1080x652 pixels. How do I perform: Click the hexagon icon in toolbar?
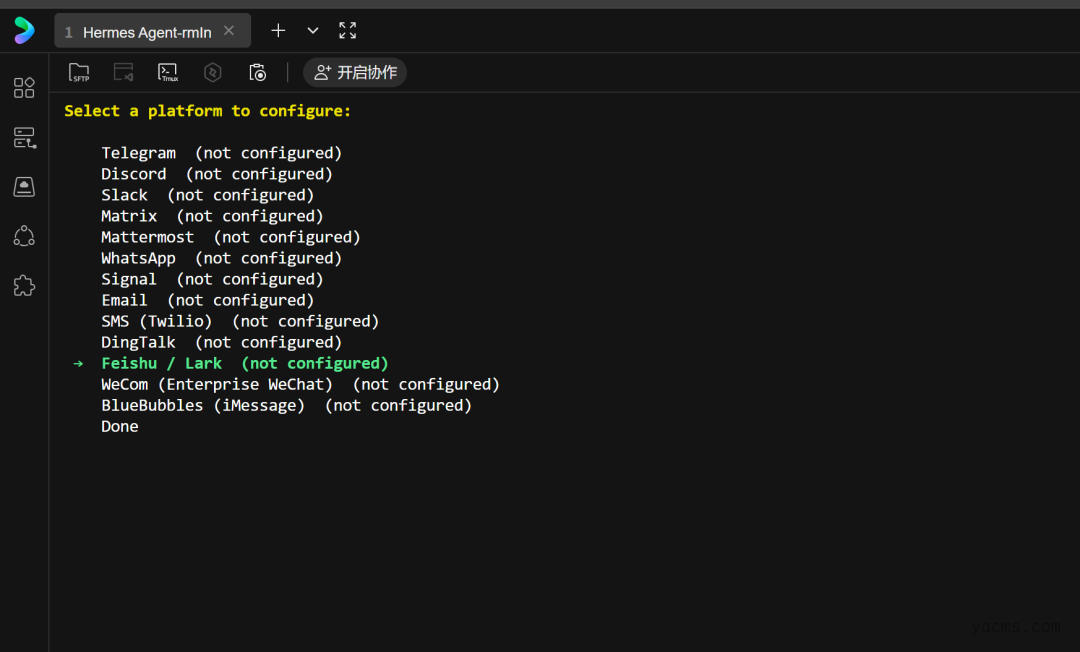212,72
